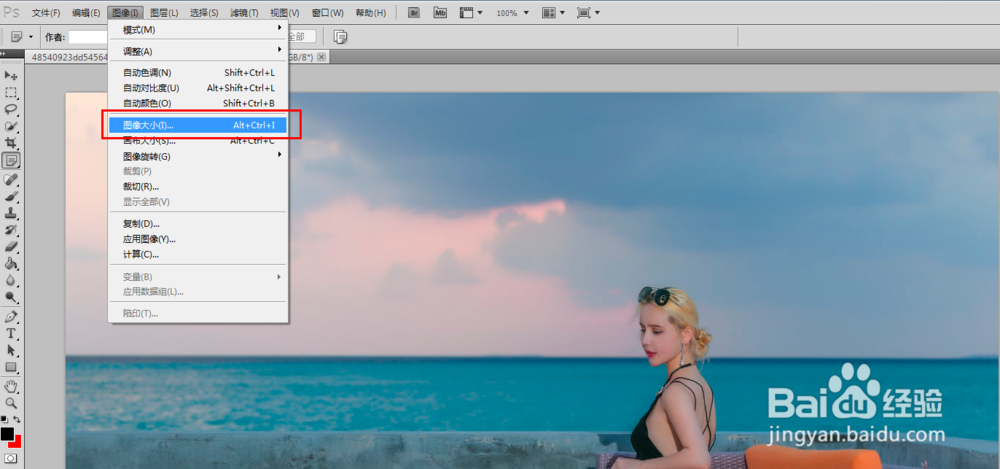
Task: Select the Pen tool
Action: 11,316
